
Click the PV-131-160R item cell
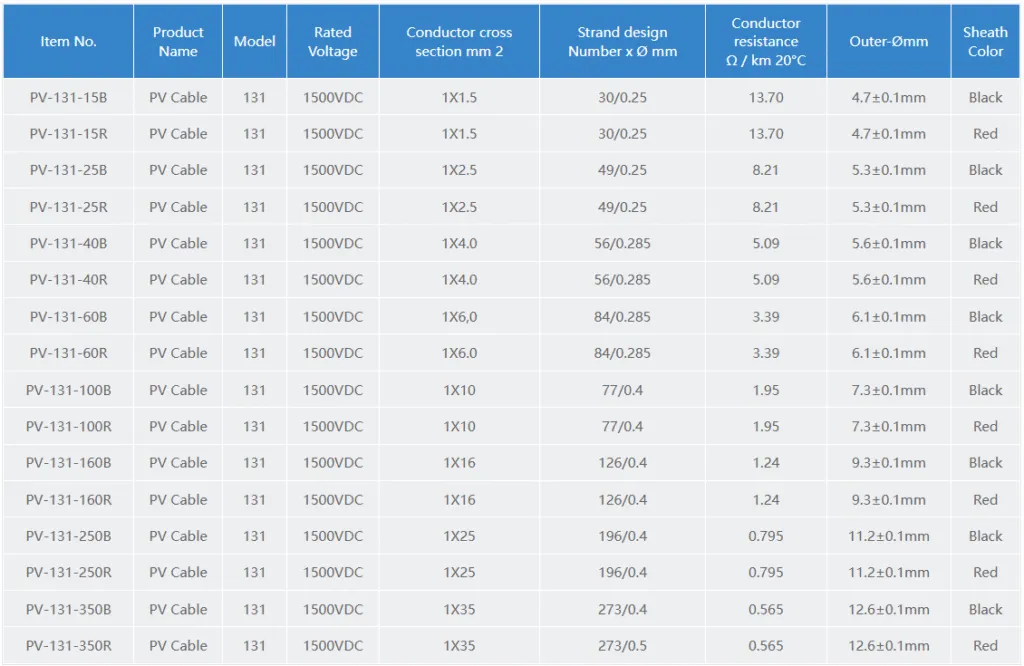coord(68,500)
